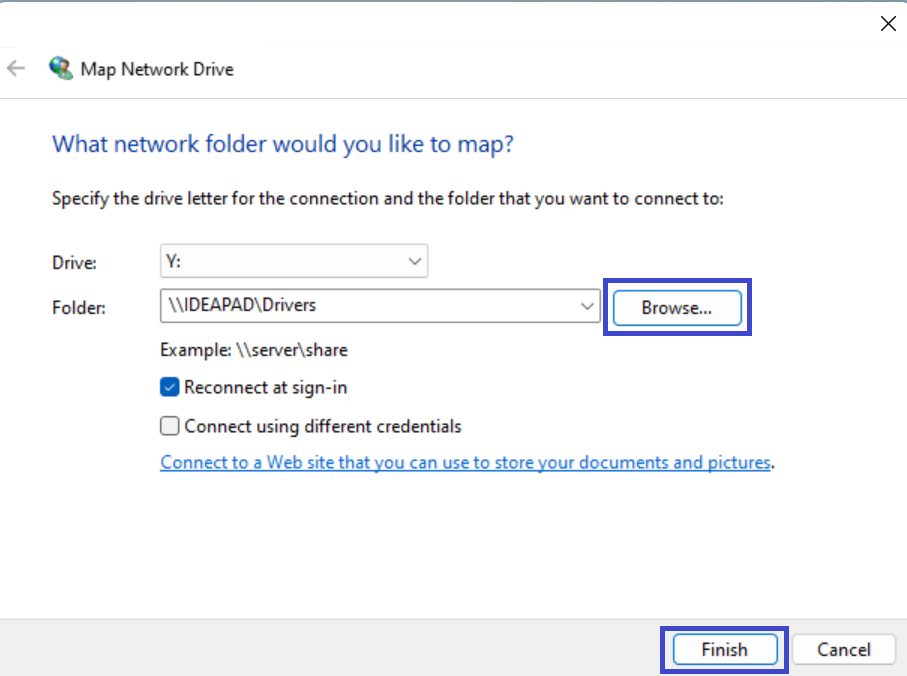Open the 'Connect to a Web site' link
This screenshot has width=907, height=676.
click(x=465, y=463)
